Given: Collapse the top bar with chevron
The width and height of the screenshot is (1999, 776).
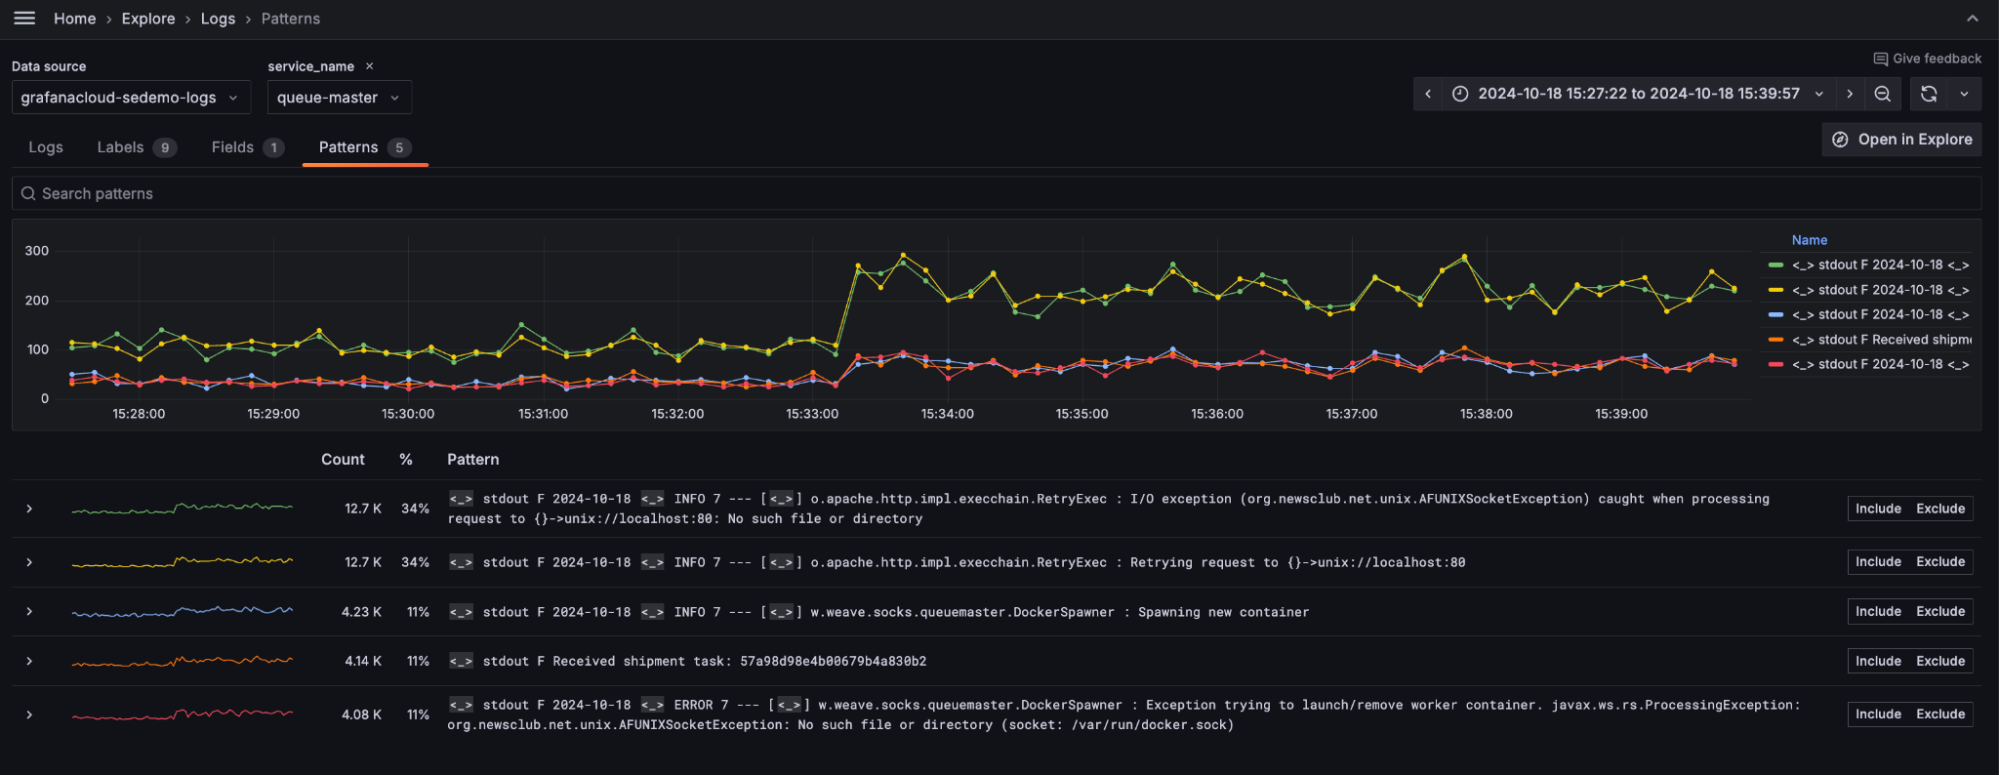Looking at the screenshot, I should point(1972,18).
